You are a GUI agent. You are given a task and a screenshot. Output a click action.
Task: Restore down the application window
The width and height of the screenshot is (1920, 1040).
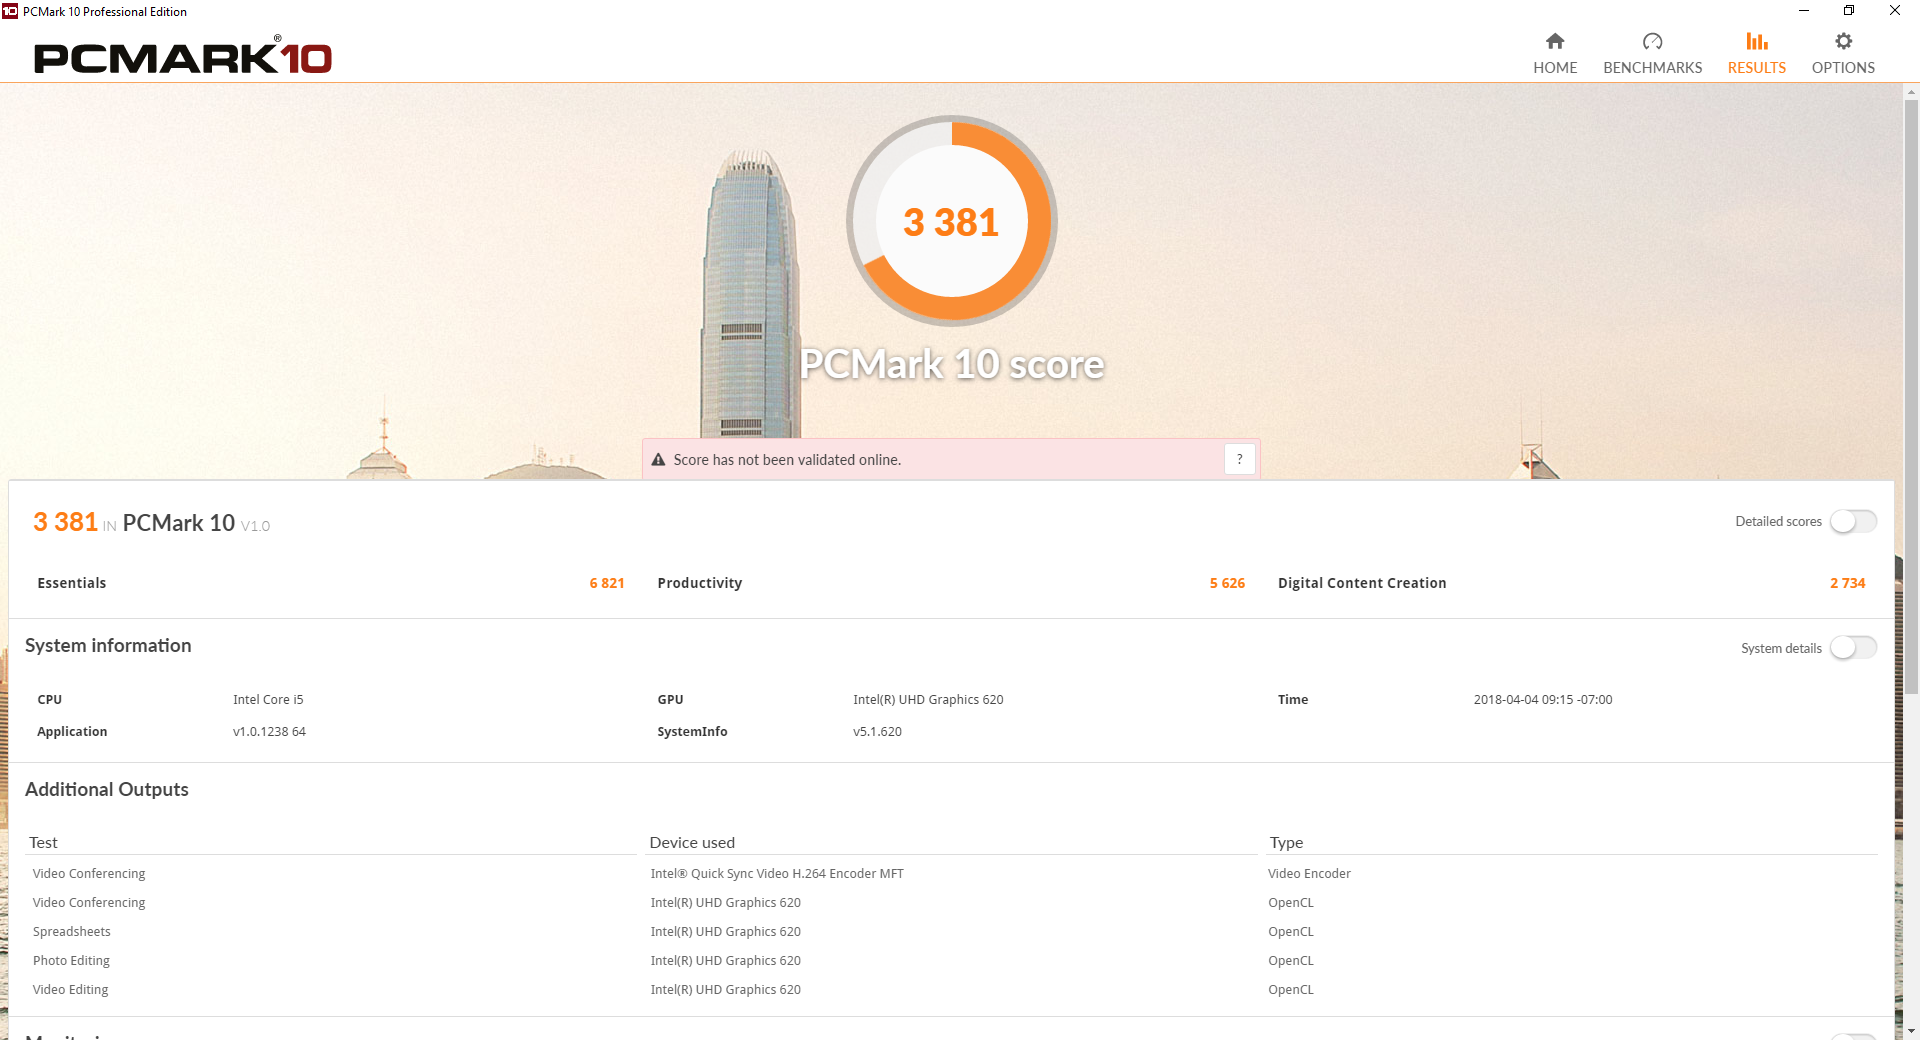[1849, 11]
